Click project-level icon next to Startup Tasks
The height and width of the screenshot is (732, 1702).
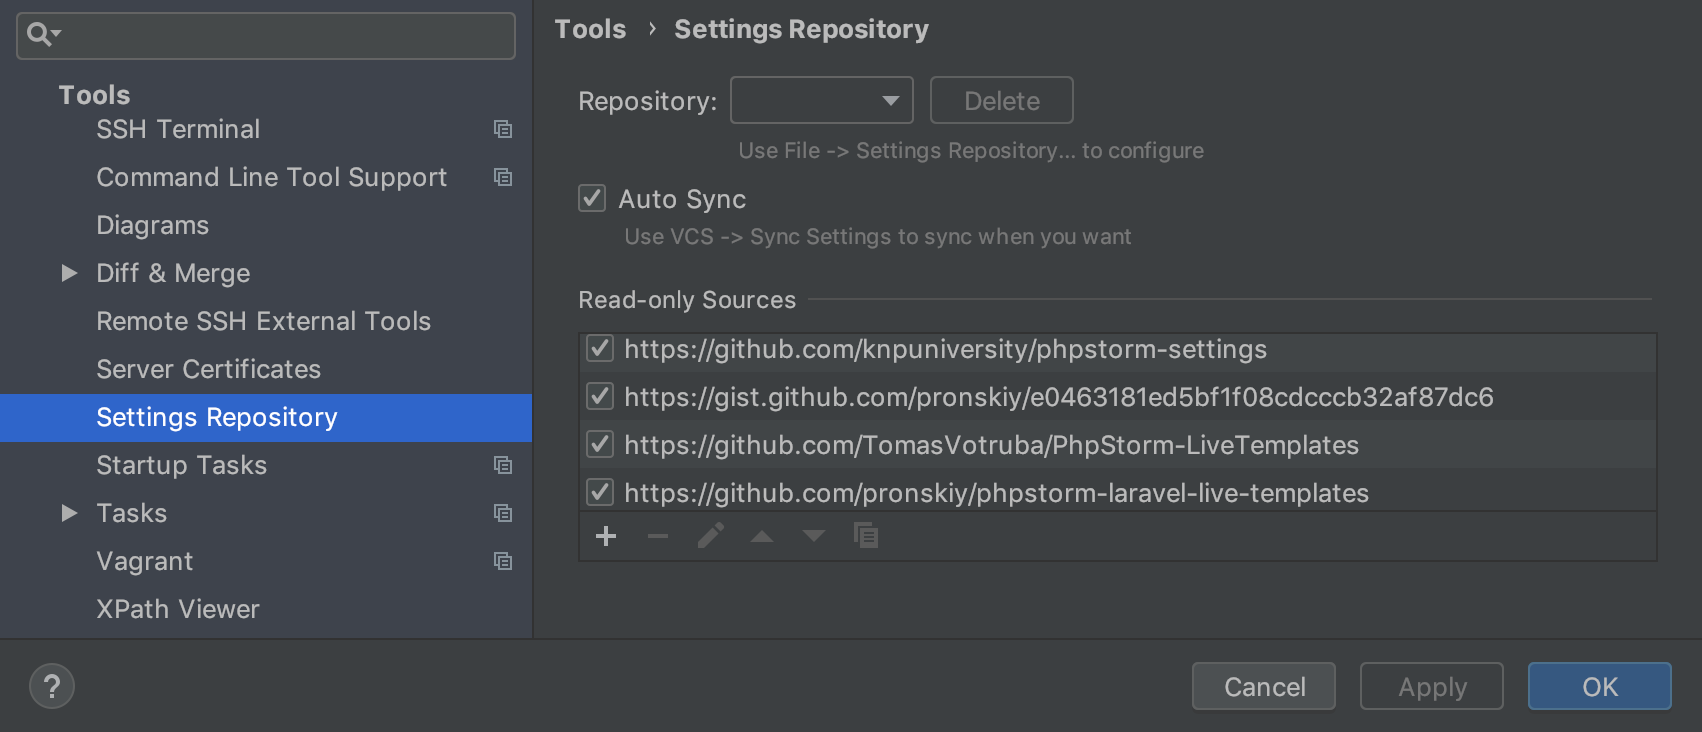click(x=503, y=465)
